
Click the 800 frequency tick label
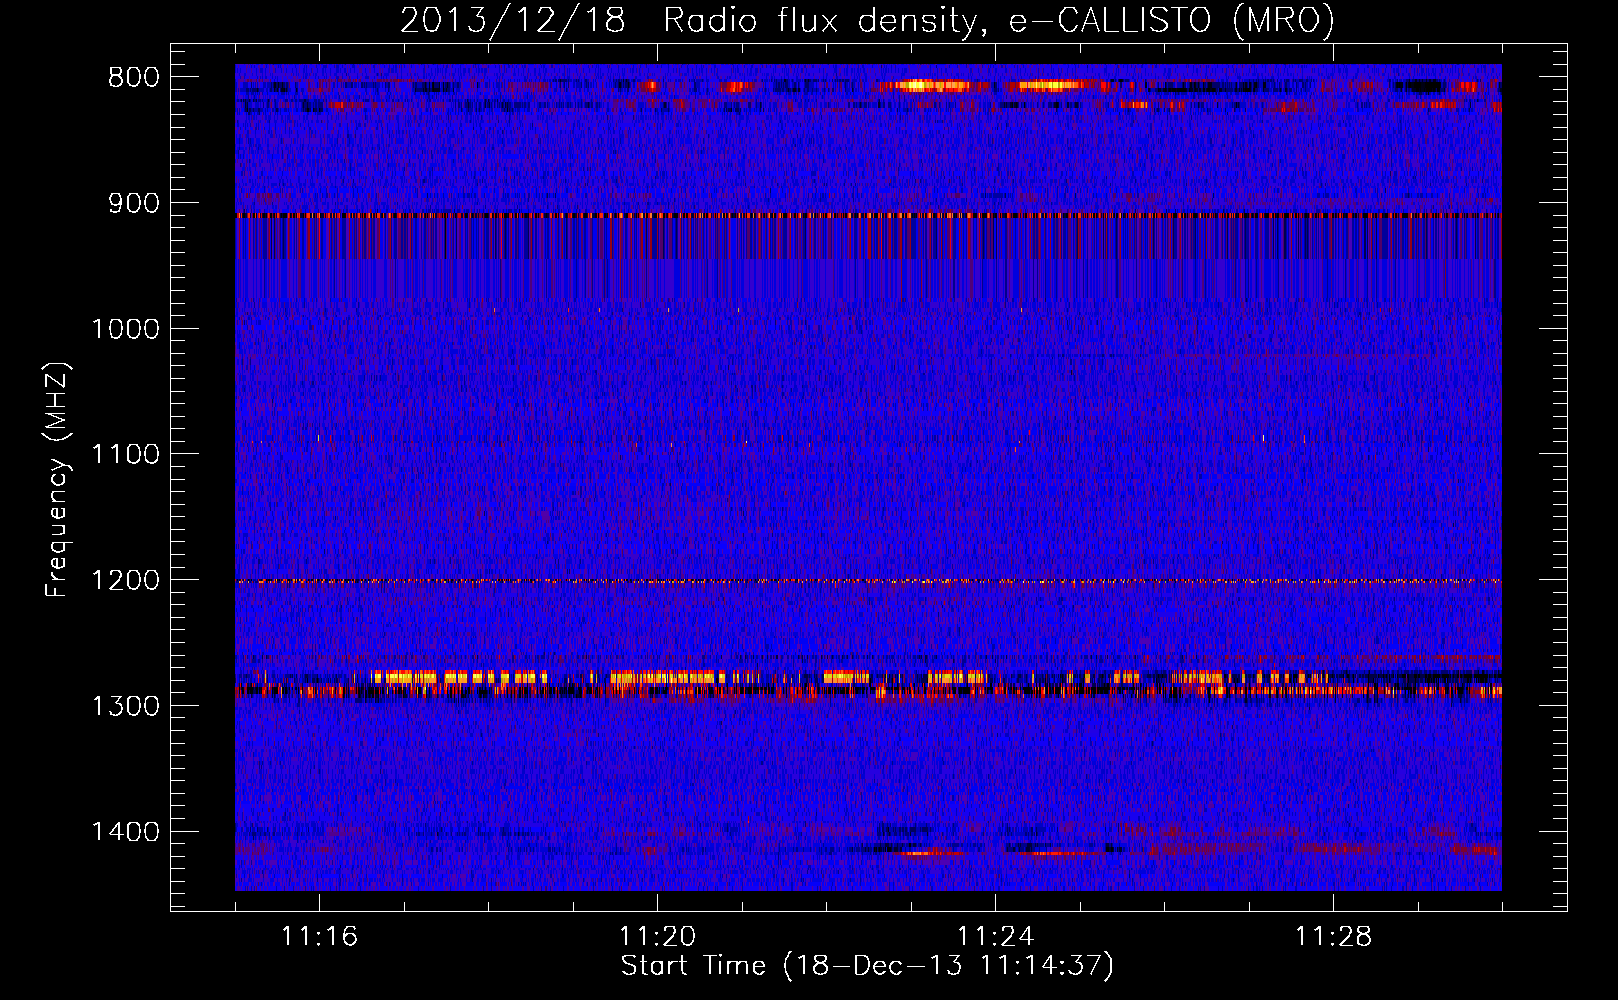point(134,78)
